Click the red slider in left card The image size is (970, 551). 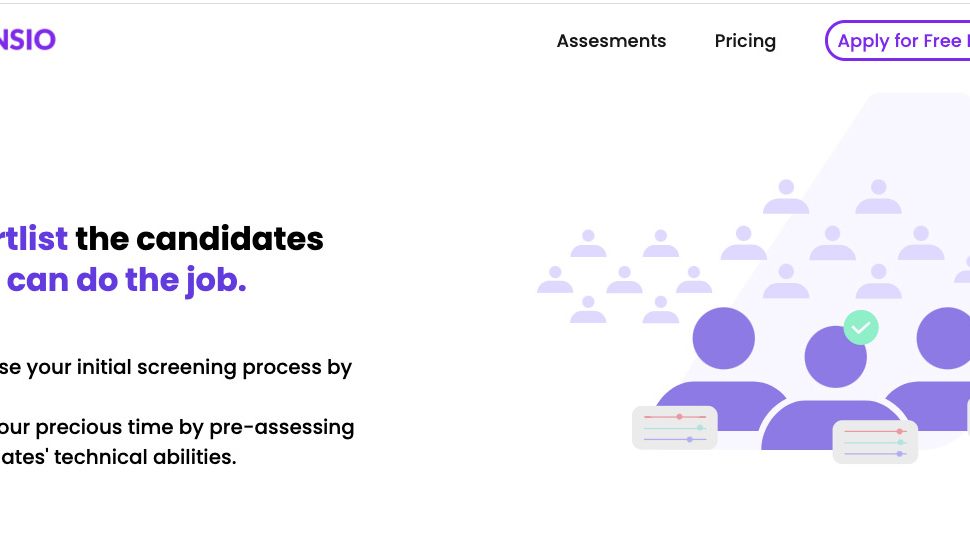click(x=674, y=417)
